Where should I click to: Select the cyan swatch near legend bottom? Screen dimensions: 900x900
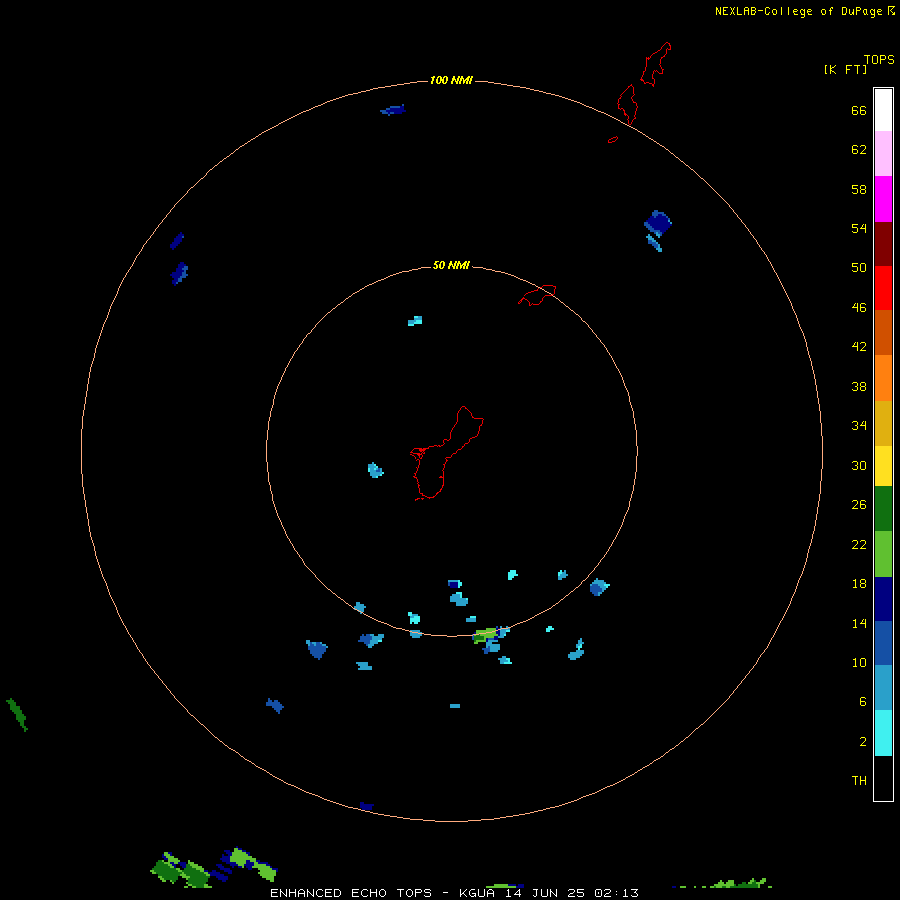[x=883, y=733]
